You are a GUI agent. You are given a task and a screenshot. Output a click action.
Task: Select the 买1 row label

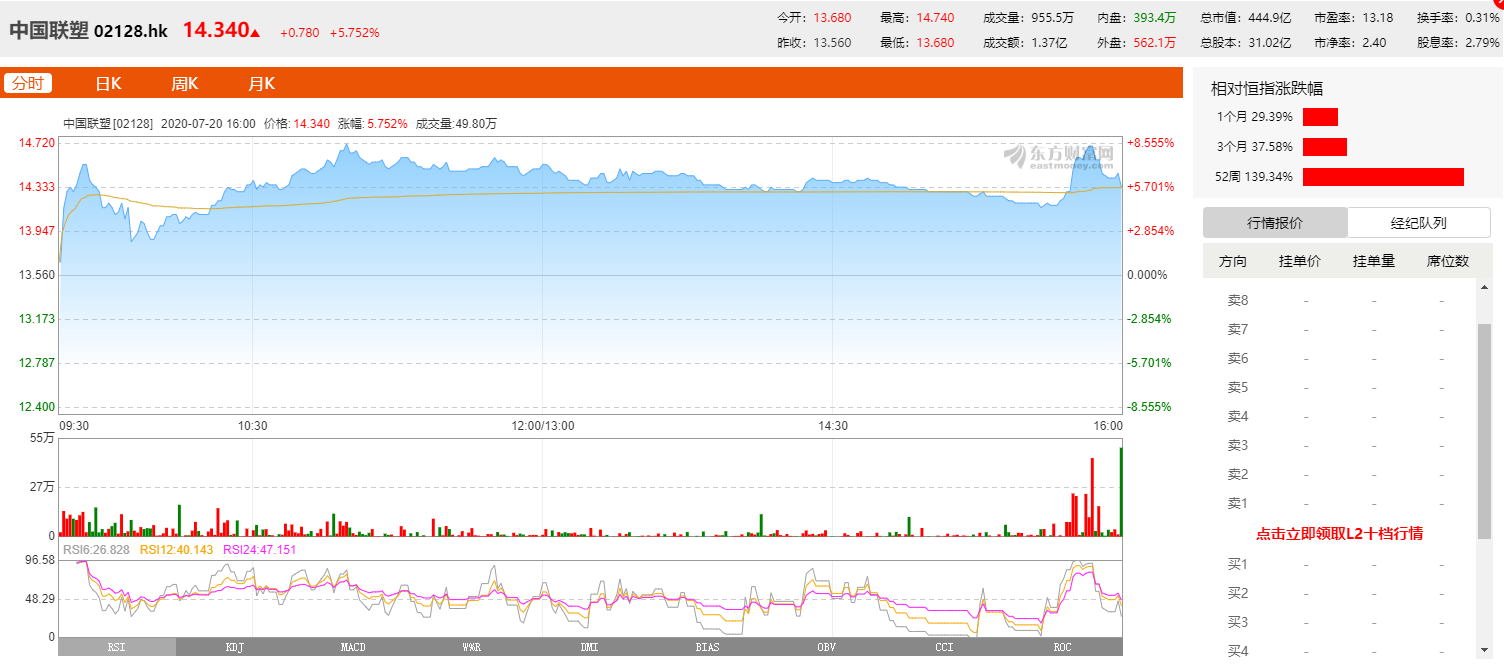click(1238, 565)
